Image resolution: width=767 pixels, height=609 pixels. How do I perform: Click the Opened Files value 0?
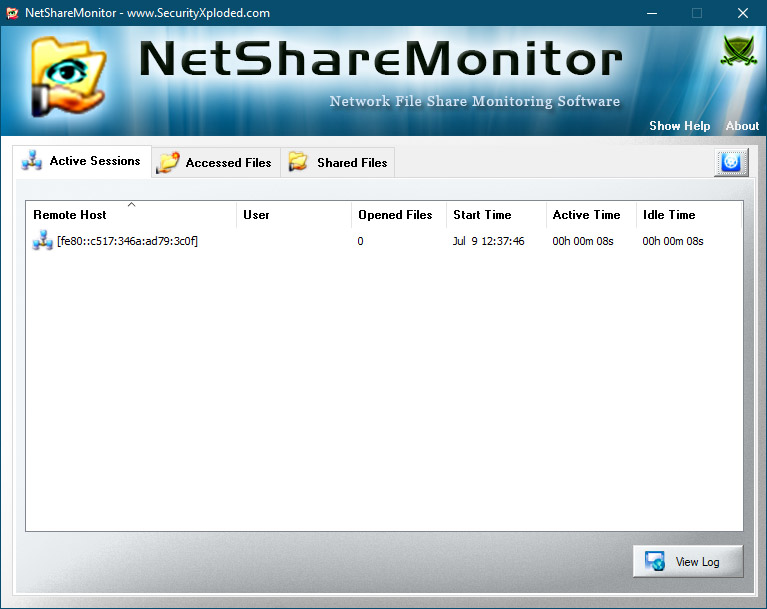pos(360,241)
